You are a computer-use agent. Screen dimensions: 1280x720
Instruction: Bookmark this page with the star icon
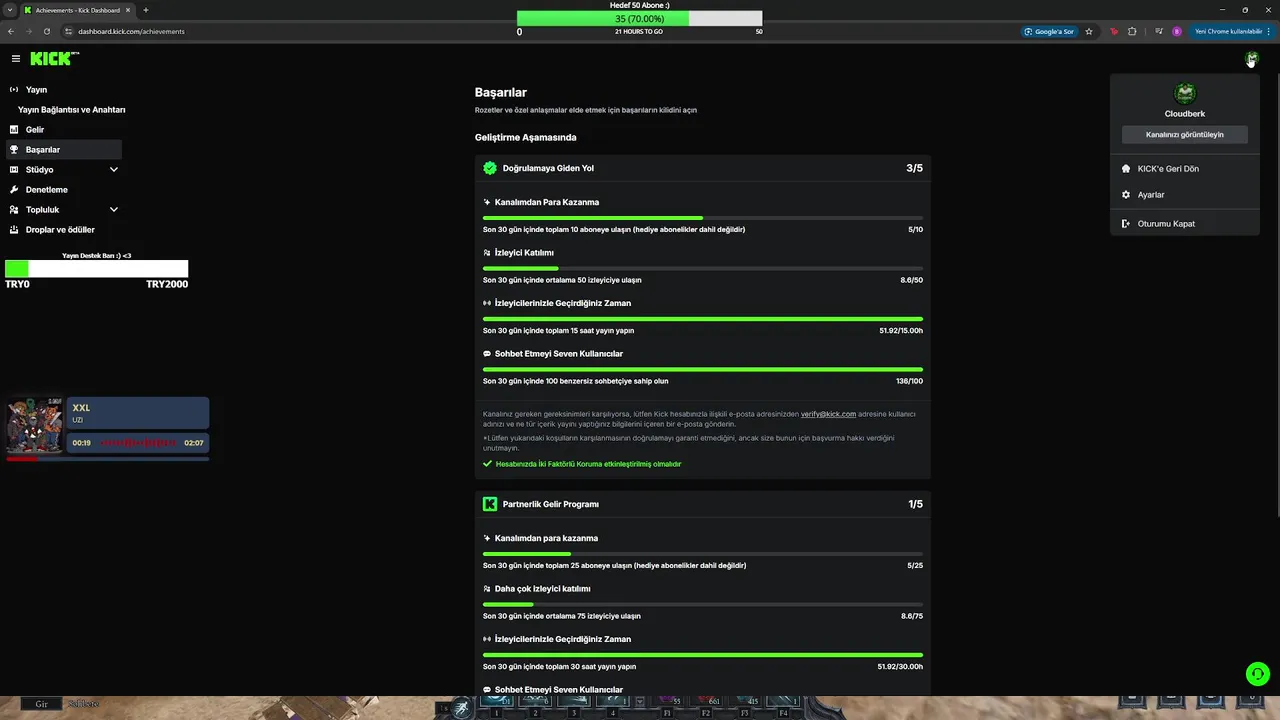(1089, 31)
